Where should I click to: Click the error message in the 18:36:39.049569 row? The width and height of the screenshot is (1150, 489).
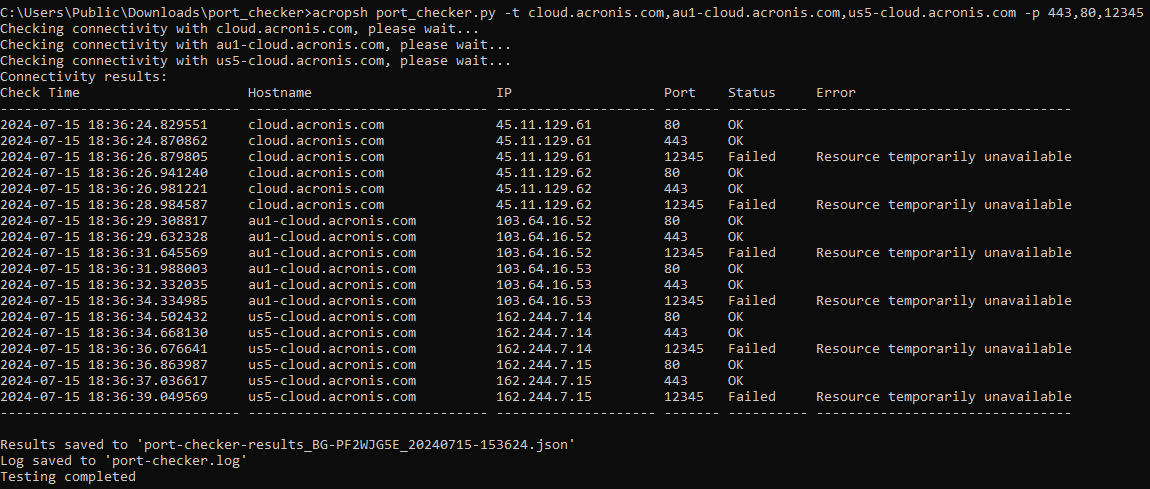click(x=944, y=397)
